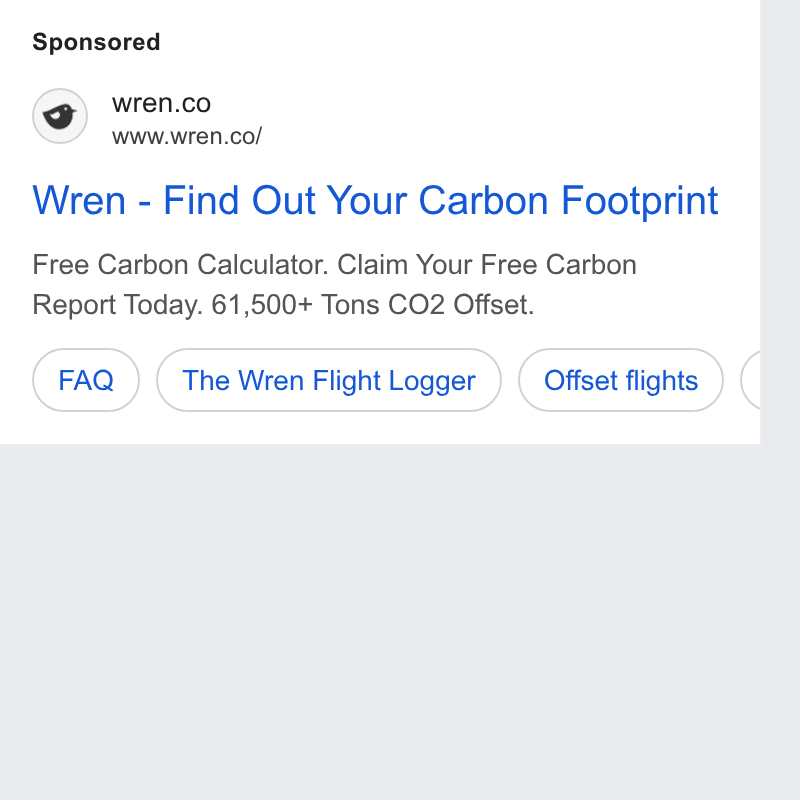Click 'Claim Your Free Carbon' in description
The height and width of the screenshot is (800, 800).
[487, 265]
